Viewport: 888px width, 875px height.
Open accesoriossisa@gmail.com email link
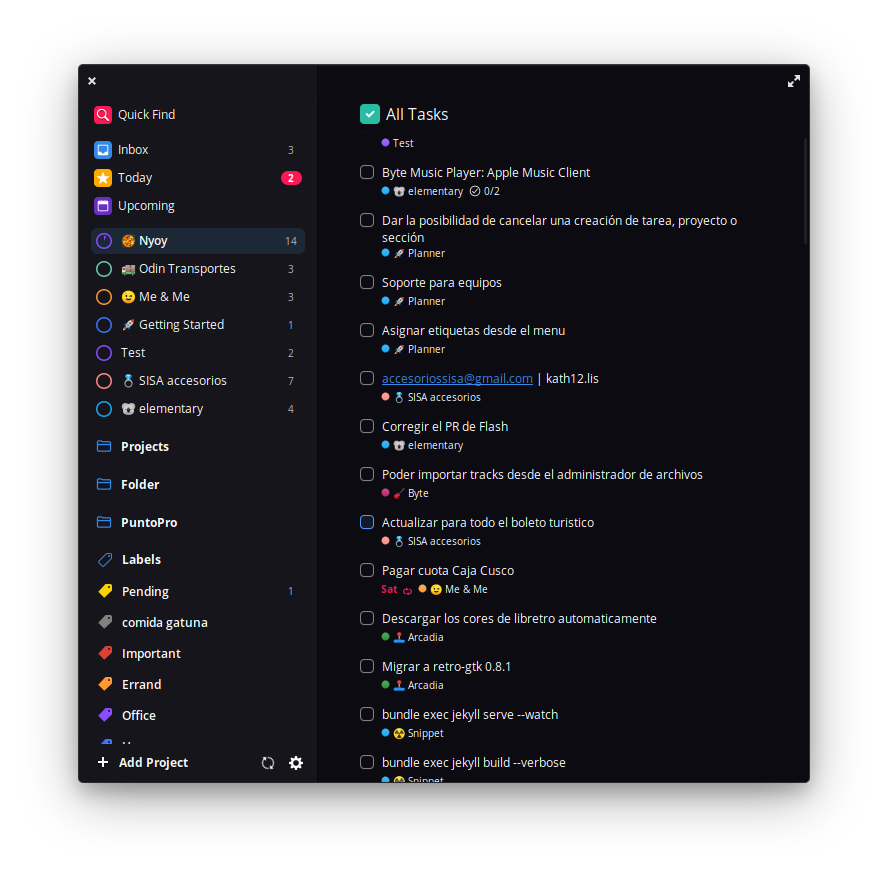(457, 379)
